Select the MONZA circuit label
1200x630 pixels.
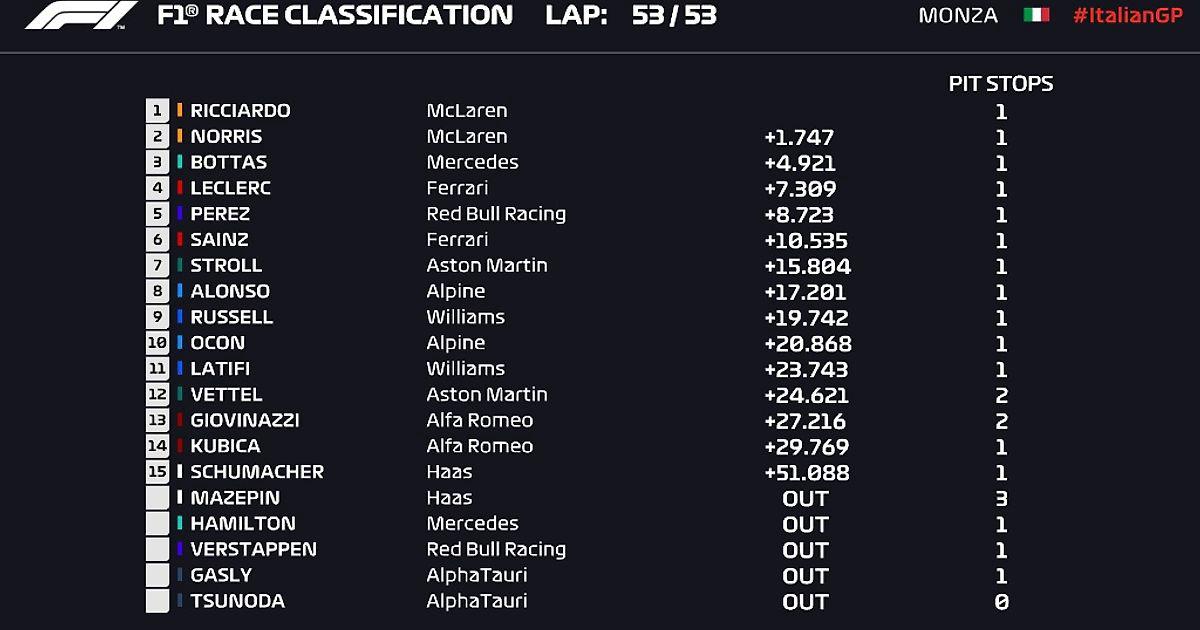(x=958, y=16)
